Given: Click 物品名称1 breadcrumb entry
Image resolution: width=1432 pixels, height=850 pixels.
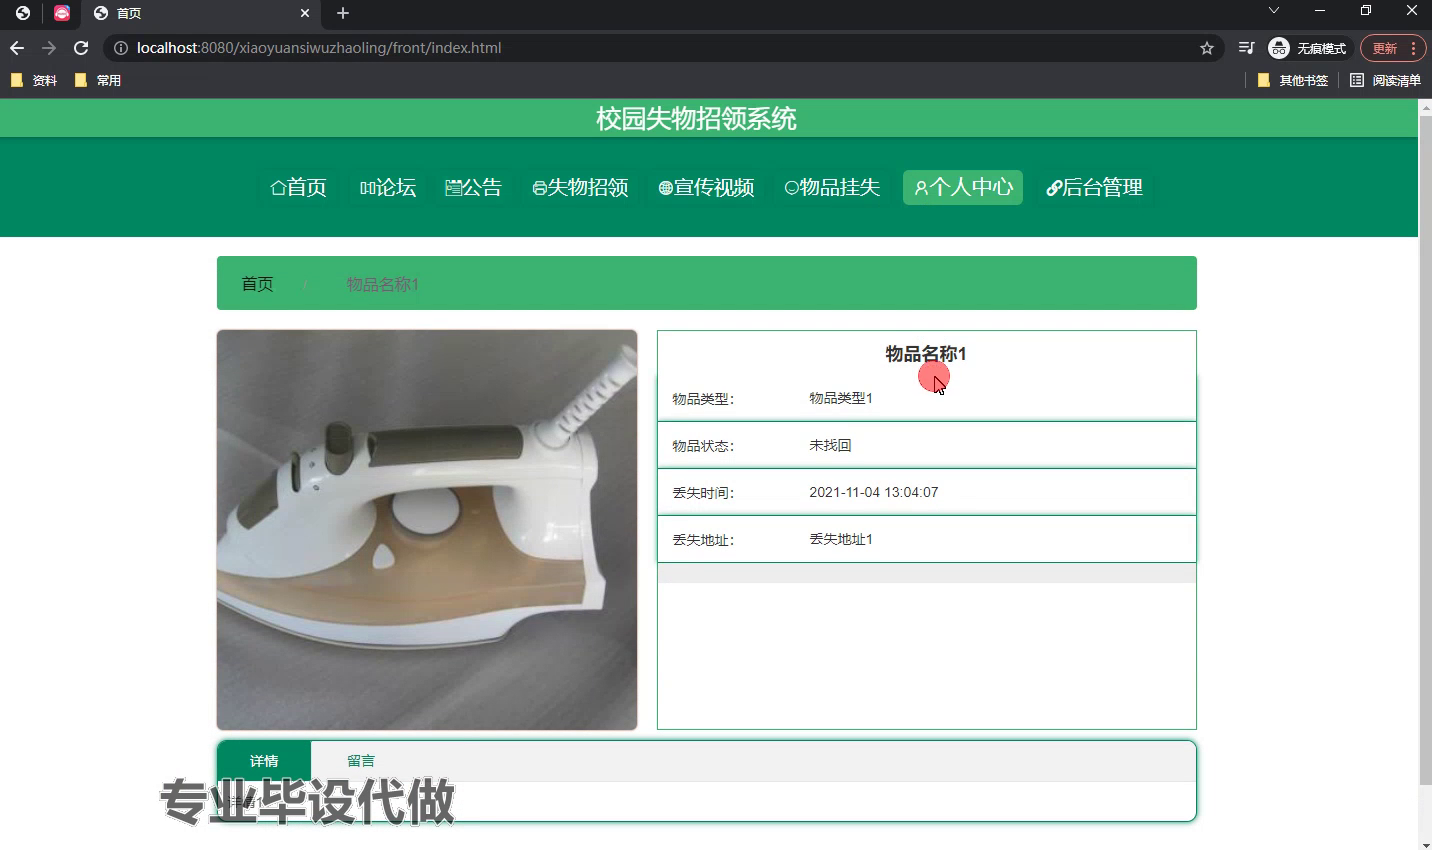Looking at the screenshot, I should [x=383, y=284].
